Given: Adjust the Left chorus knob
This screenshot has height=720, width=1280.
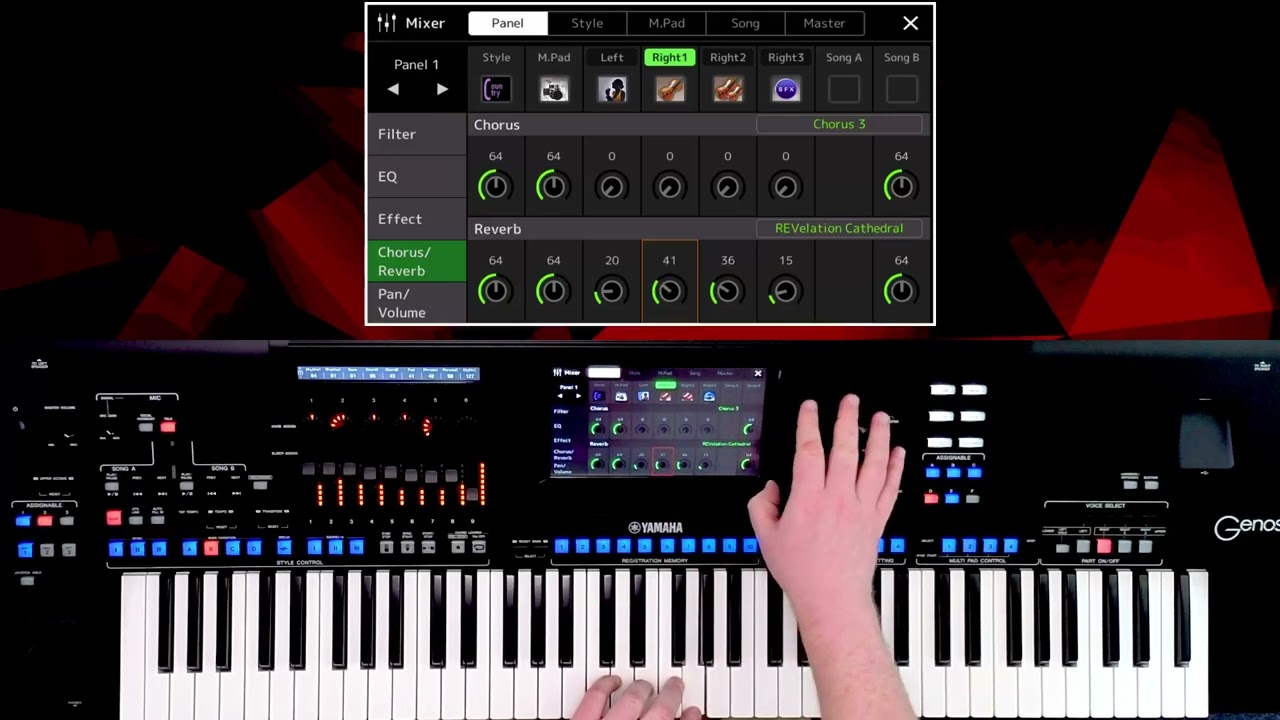Looking at the screenshot, I should [x=612, y=186].
